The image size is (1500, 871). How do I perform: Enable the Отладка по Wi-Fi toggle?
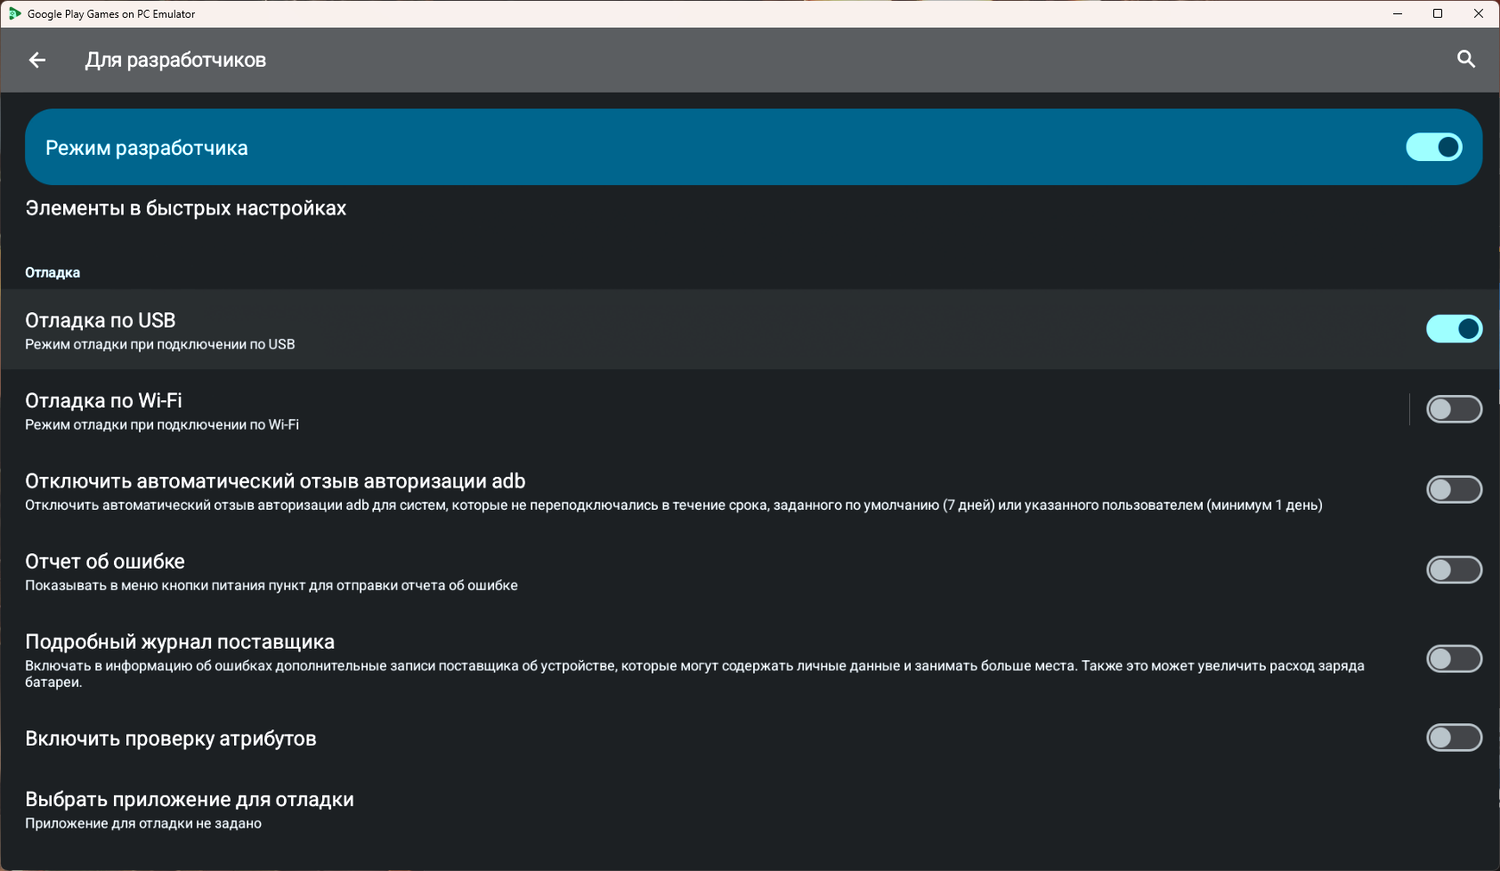coord(1454,409)
